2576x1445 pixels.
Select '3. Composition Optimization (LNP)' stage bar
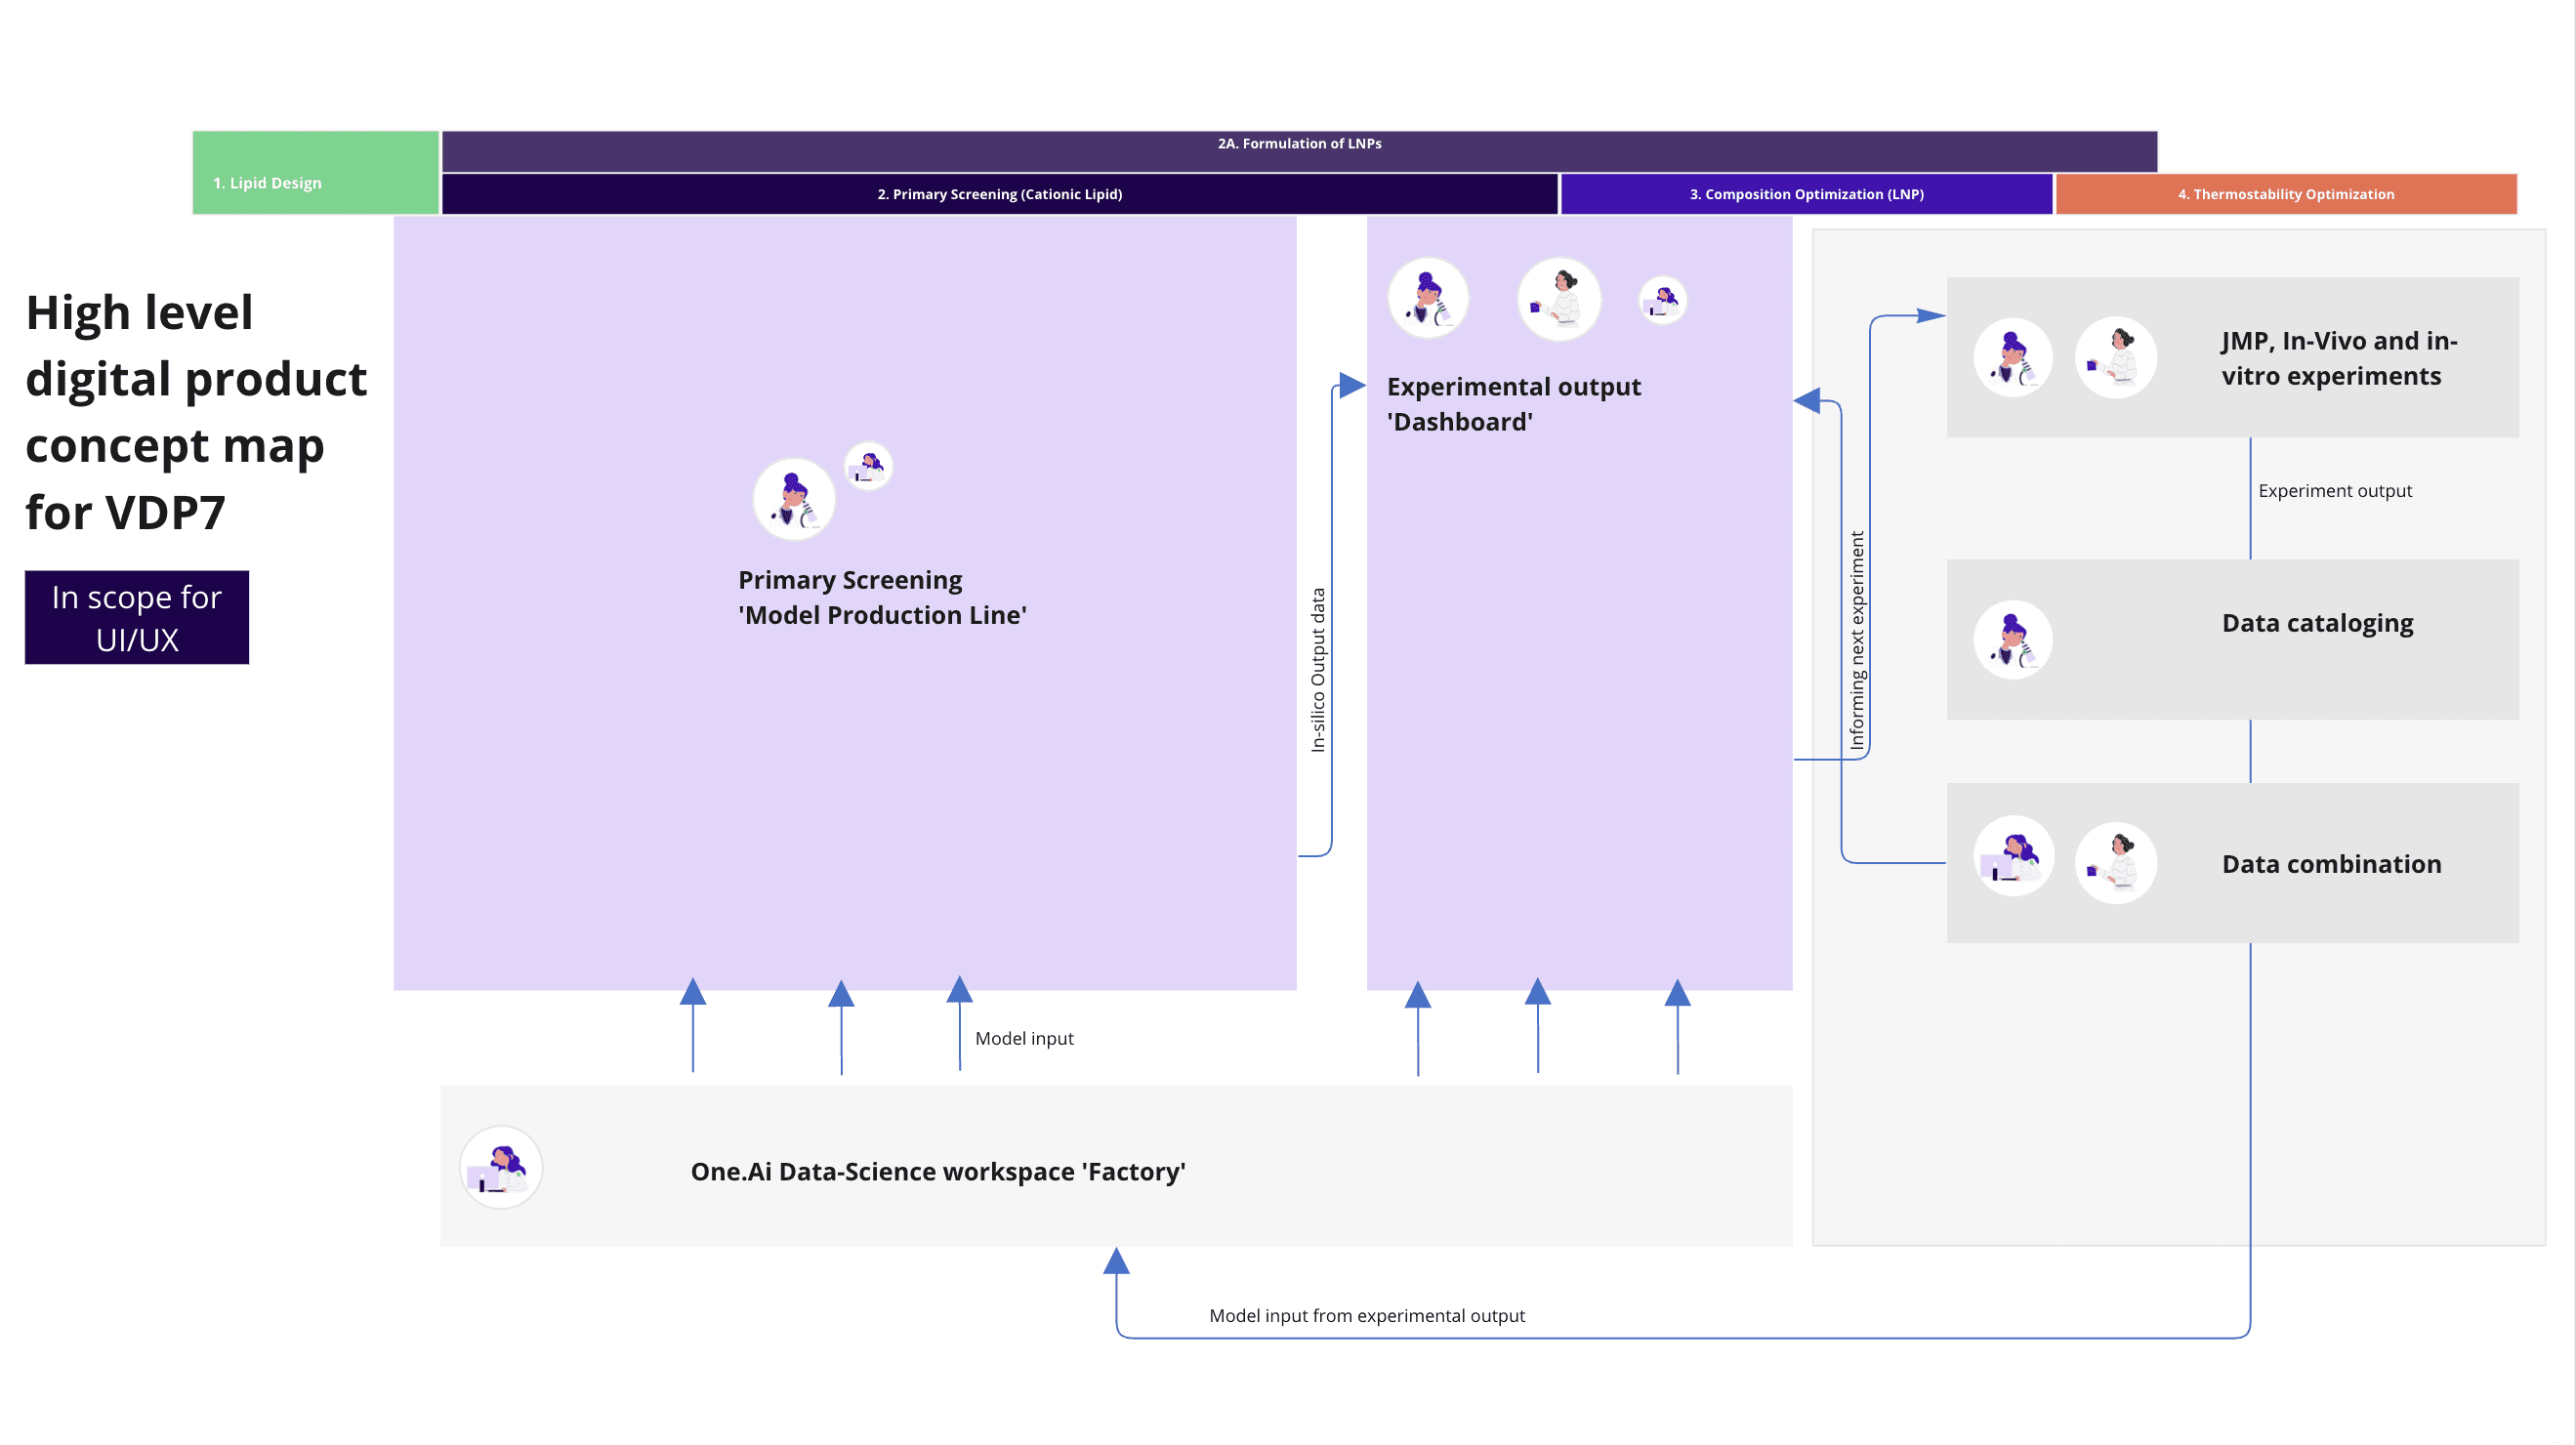[1806, 194]
